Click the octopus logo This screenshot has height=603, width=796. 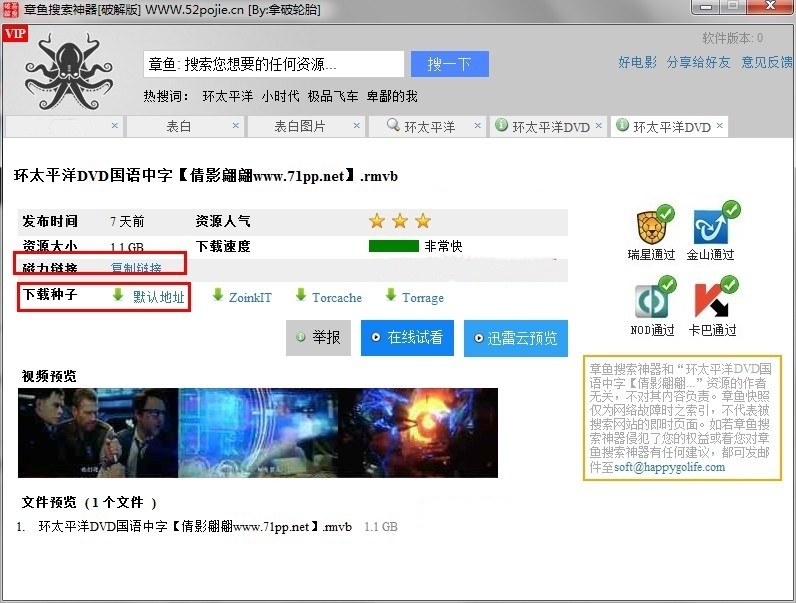tap(69, 71)
